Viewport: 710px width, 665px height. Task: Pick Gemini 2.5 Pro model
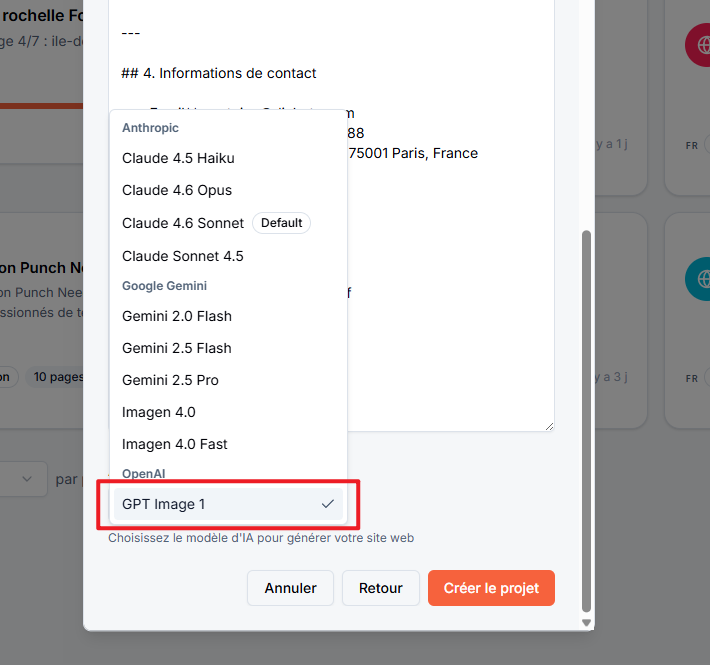[228, 380]
